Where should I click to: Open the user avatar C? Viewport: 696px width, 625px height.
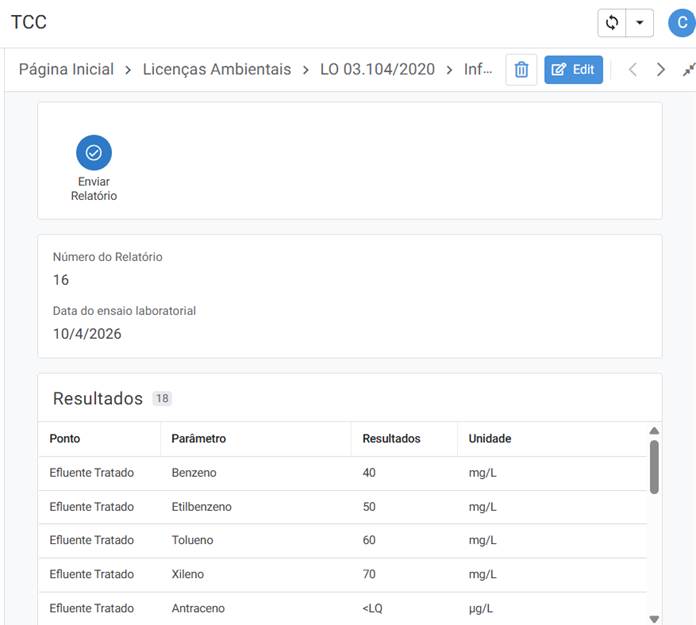(682, 23)
